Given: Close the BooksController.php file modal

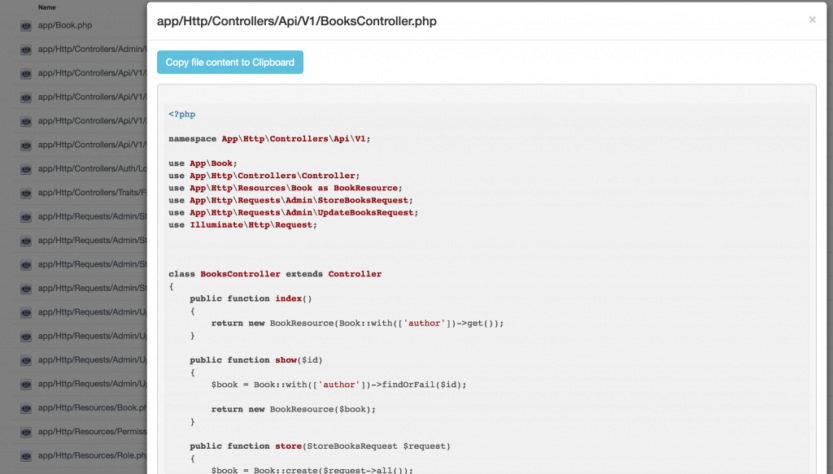Looking at the screenshot, I should 811,19.
